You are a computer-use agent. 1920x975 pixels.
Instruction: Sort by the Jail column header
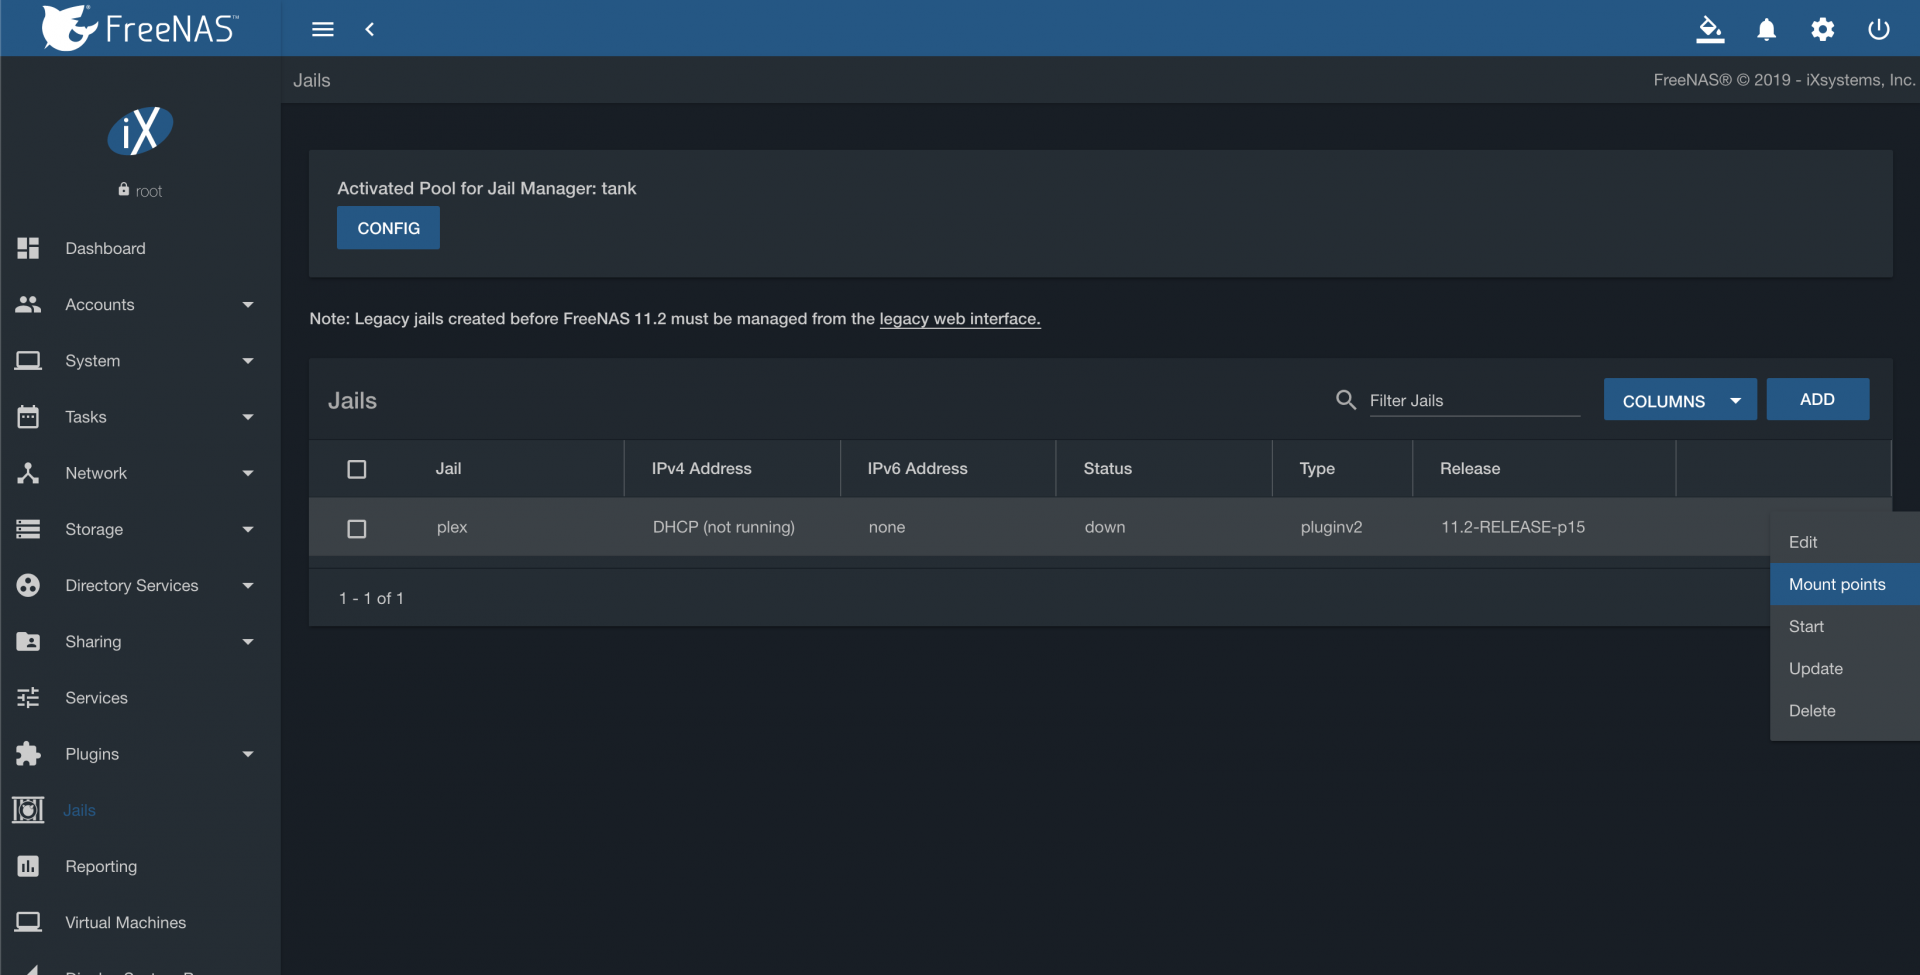(x=448, y=468)
